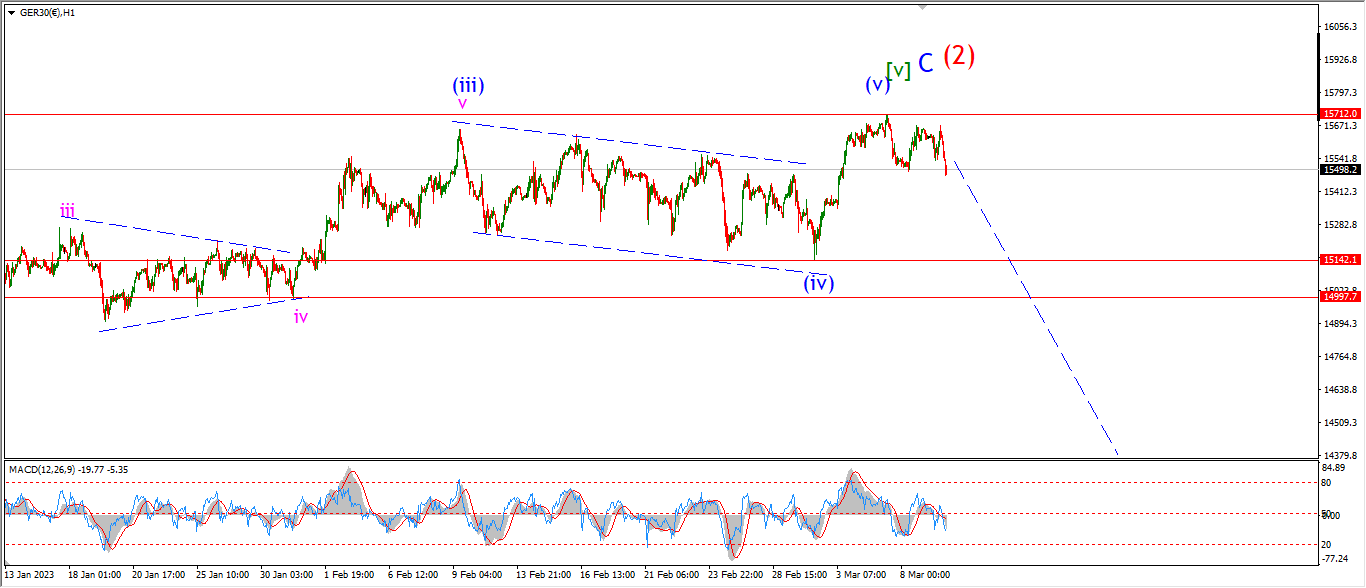Select the red (2) wave label
This screenshot has width=1366, height=588.
pyautogui.click(x=959, y=56)
